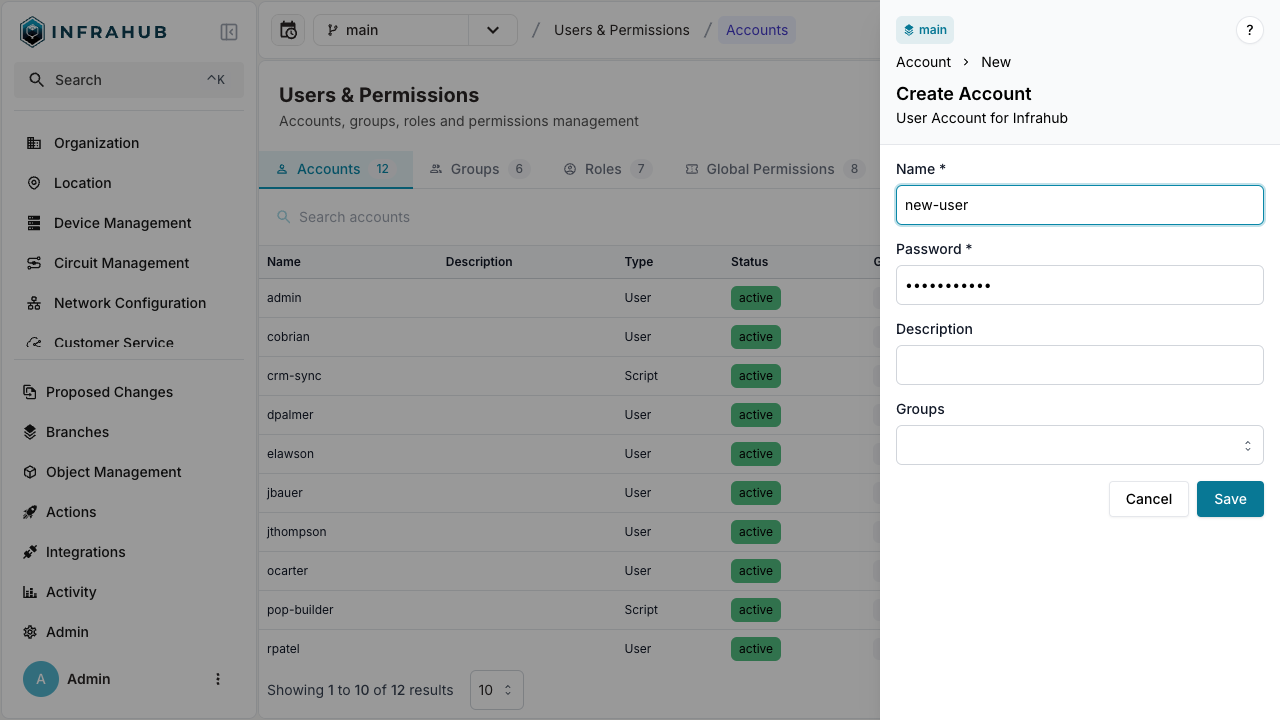Viewport: 1280px width, 720px height.
Task: Cancel account creation
Action: coord(1148,499)
